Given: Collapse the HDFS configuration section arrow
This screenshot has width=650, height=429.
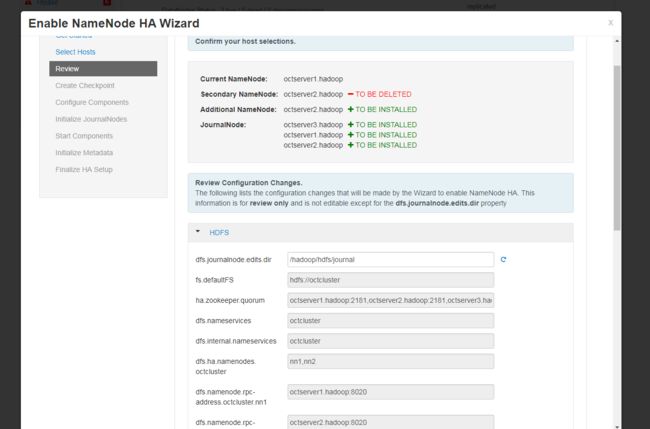Looking at the screenshot, I should pyautogui.click(x=198, y=232).
